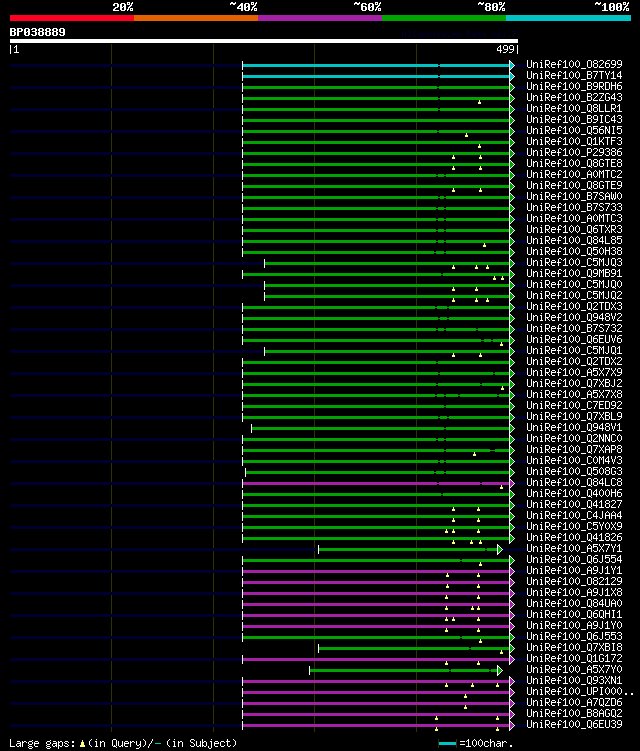Open UniRef100_Q508G3 from the hit list
This screenshot has width=640, height=751.
coord(574,472)
